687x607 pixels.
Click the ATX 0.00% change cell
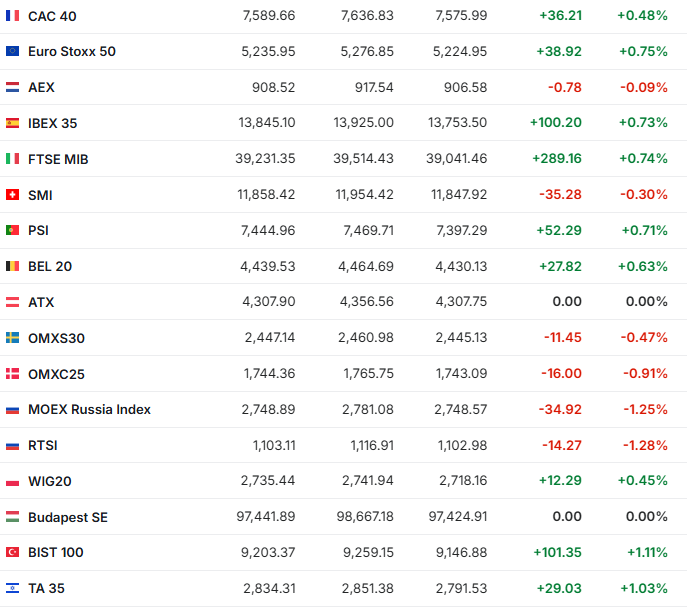[x=646, y=302]
